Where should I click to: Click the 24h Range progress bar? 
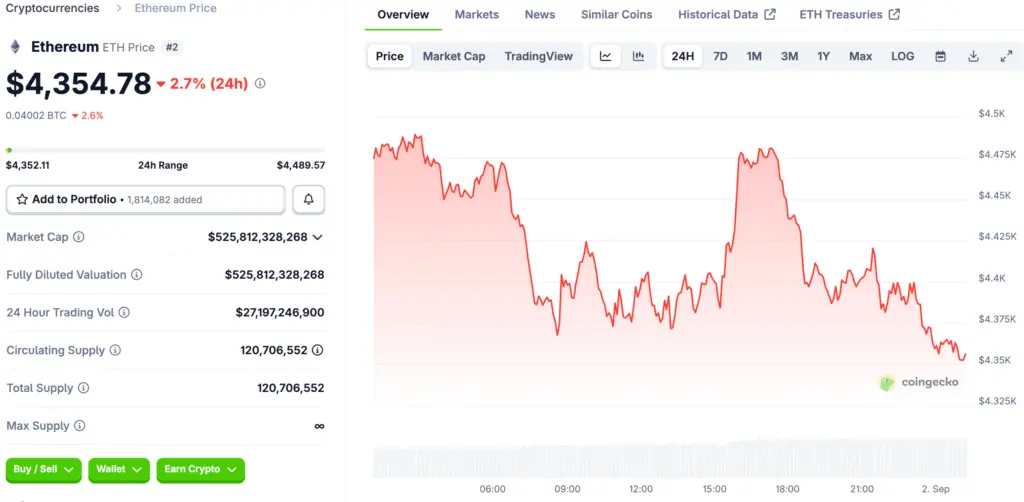pyautogui.click(x=165, y=150)
